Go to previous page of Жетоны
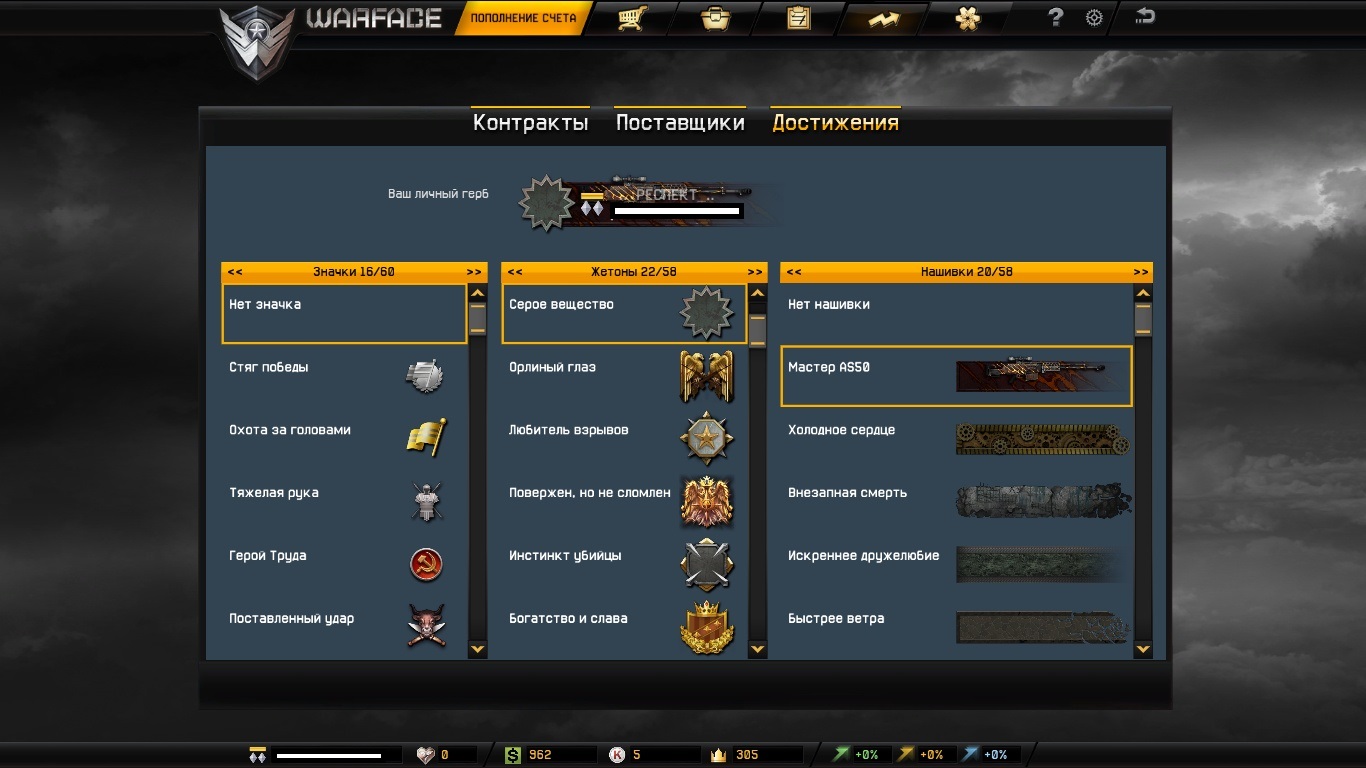This screenshot has height=768, width=1366. click(515, 272)
